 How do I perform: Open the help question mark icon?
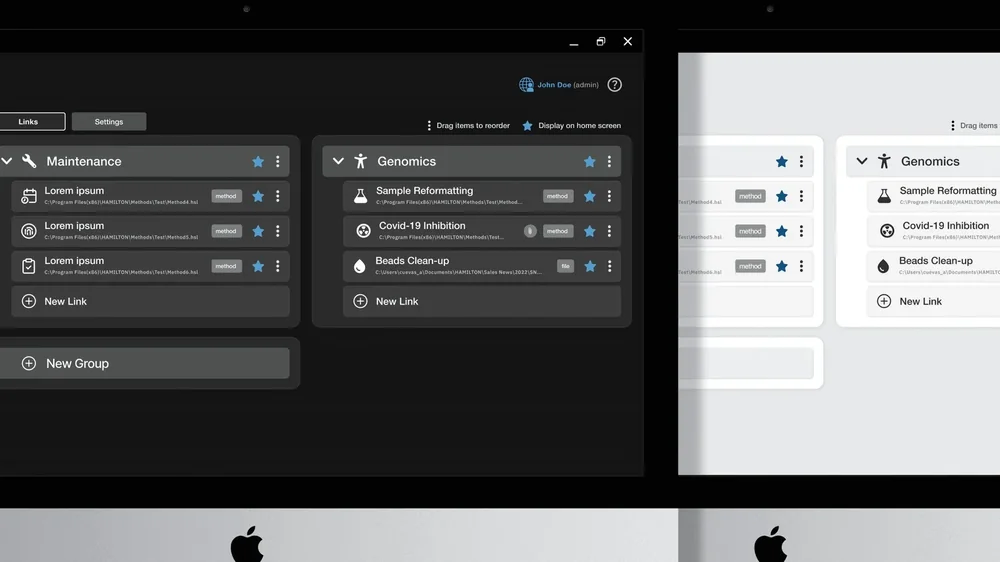click(x=614, y=85)
